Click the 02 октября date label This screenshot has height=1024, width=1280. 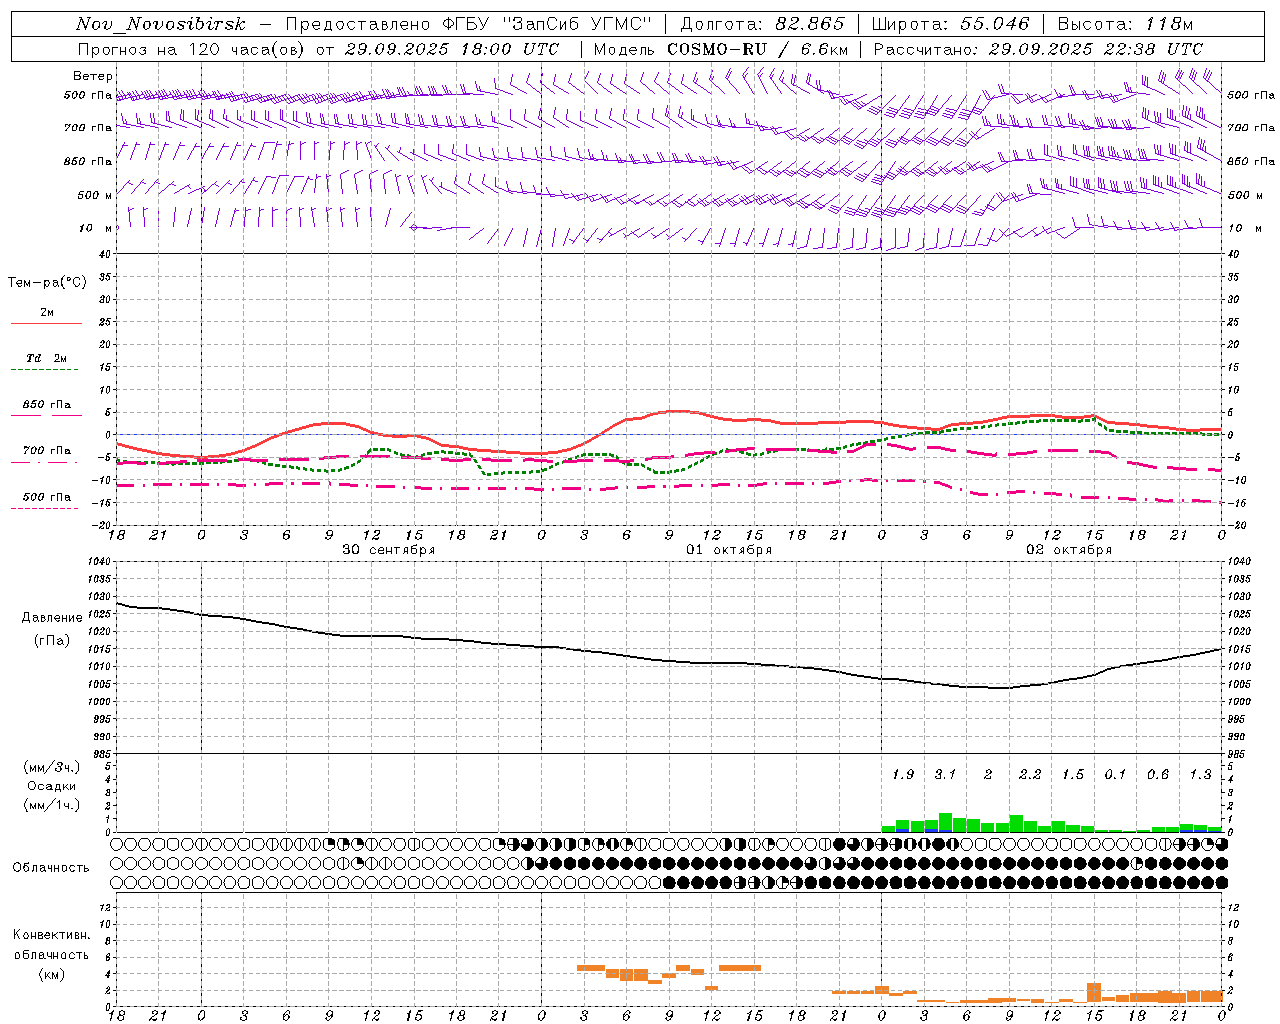(x=1069, y=550)
